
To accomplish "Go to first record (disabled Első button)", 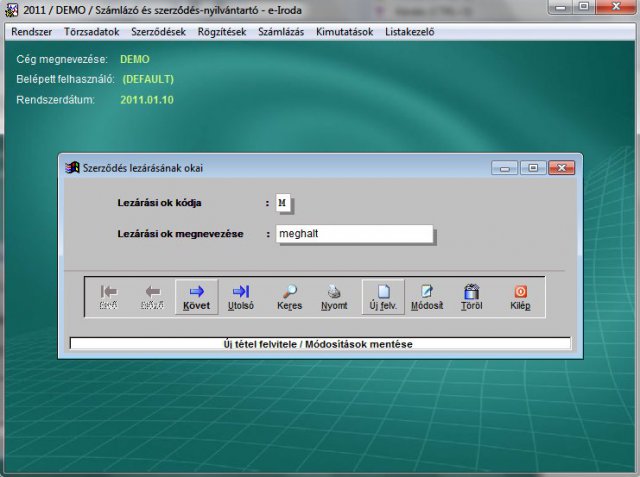I will [109, 296].
